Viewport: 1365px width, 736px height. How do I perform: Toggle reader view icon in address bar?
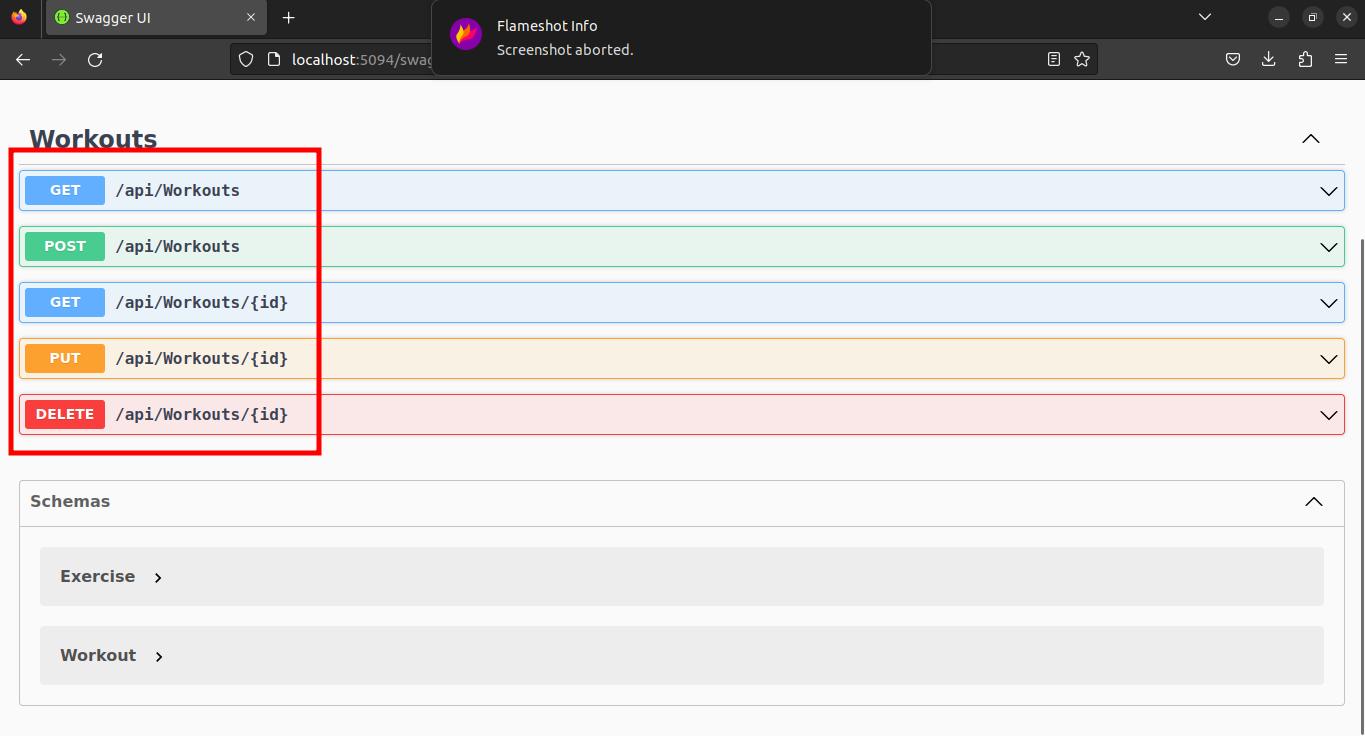pos(1053,60)
